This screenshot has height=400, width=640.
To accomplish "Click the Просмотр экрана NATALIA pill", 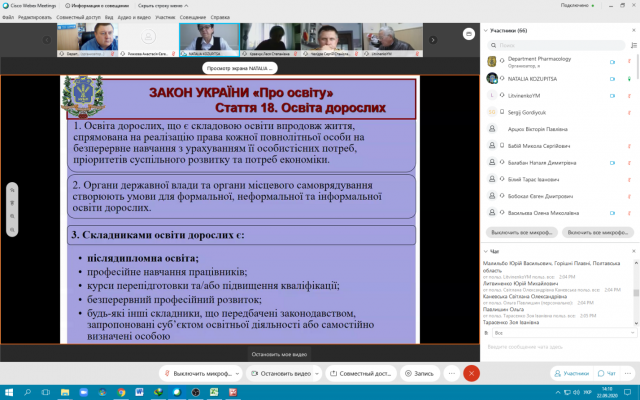I will (240, 68).
